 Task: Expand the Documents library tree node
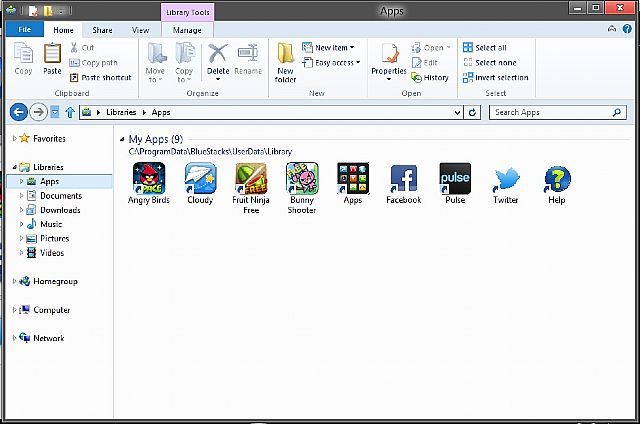[x=22, y=196]
